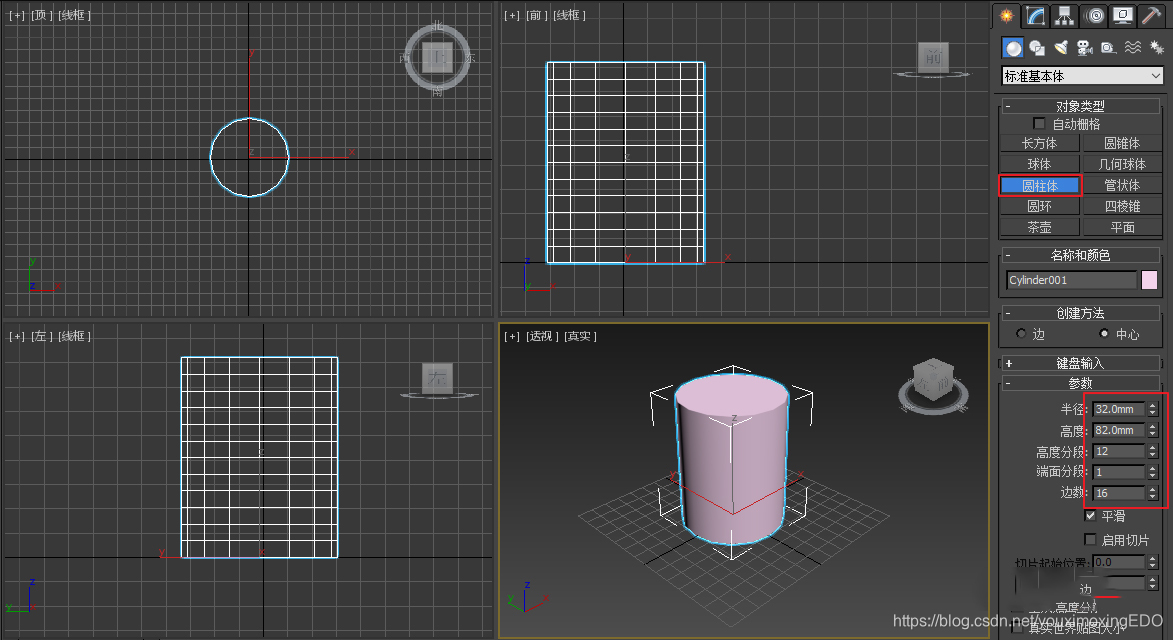This screenshot has height=640, width=1173.
Task: Expand the 键盘输入 rollout
Action: pyautogui.click(x=1079, y=363)
